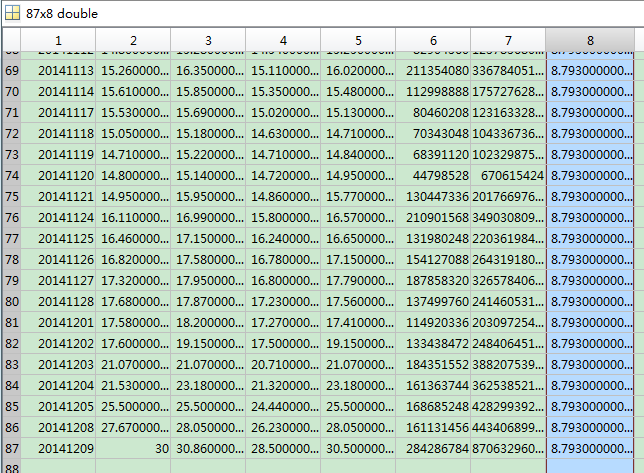Click cell with date 20141204
The image size is (644, 473).
58,385
